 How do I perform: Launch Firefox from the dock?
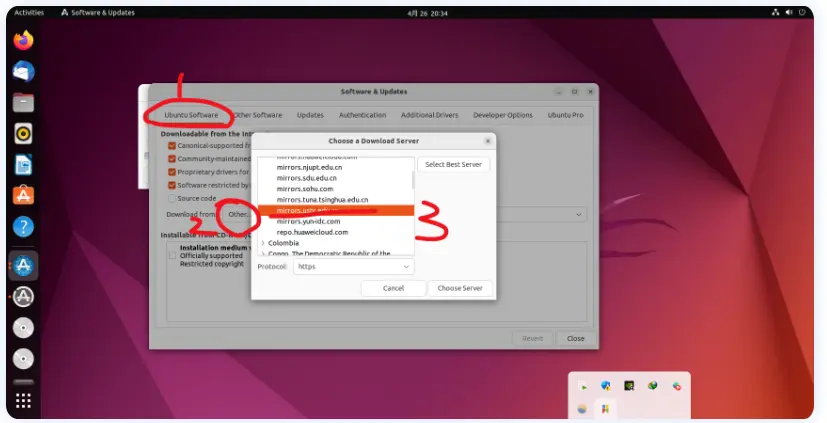point(23,41)
